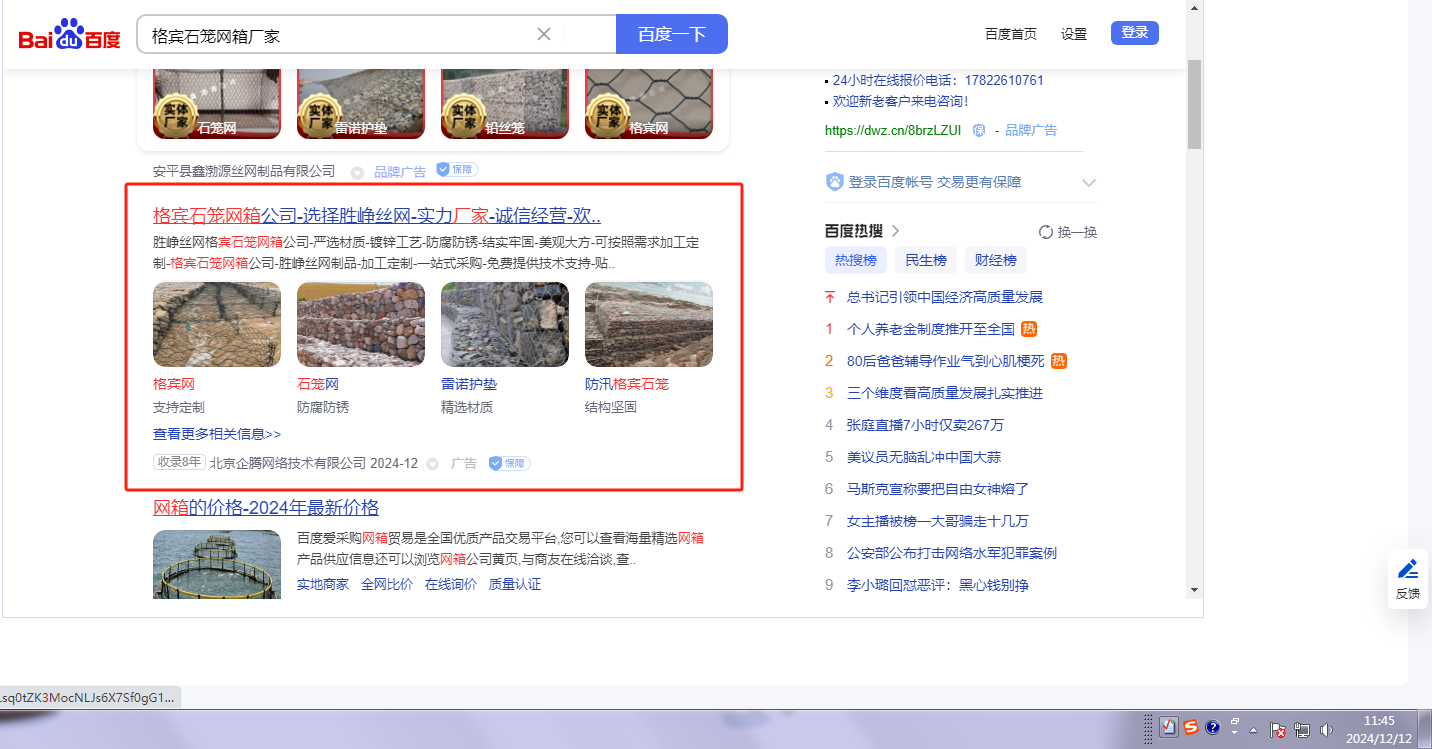Open the 雷诺护垫 product image with 精选材质
Screen dimensions: 1432x749
505,324
